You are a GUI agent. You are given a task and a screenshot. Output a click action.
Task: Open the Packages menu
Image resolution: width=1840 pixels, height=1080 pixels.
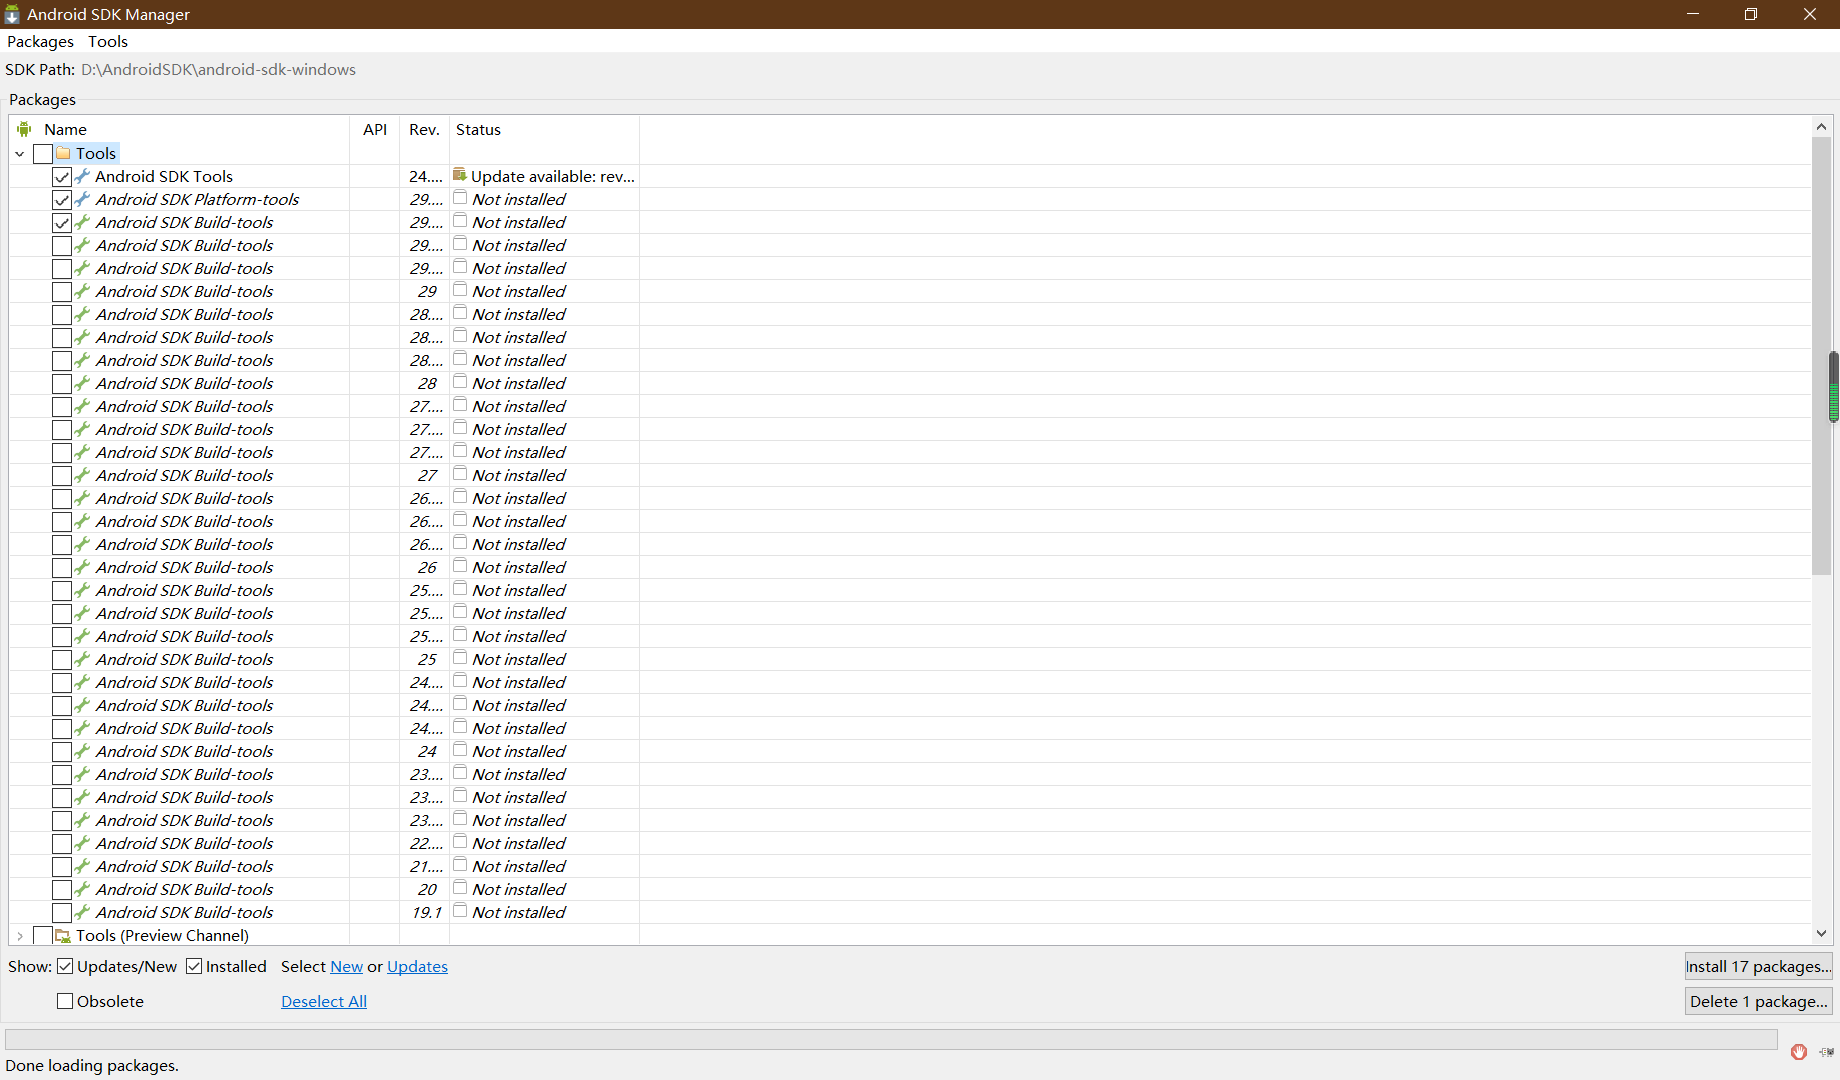click(x=40, y=41)
